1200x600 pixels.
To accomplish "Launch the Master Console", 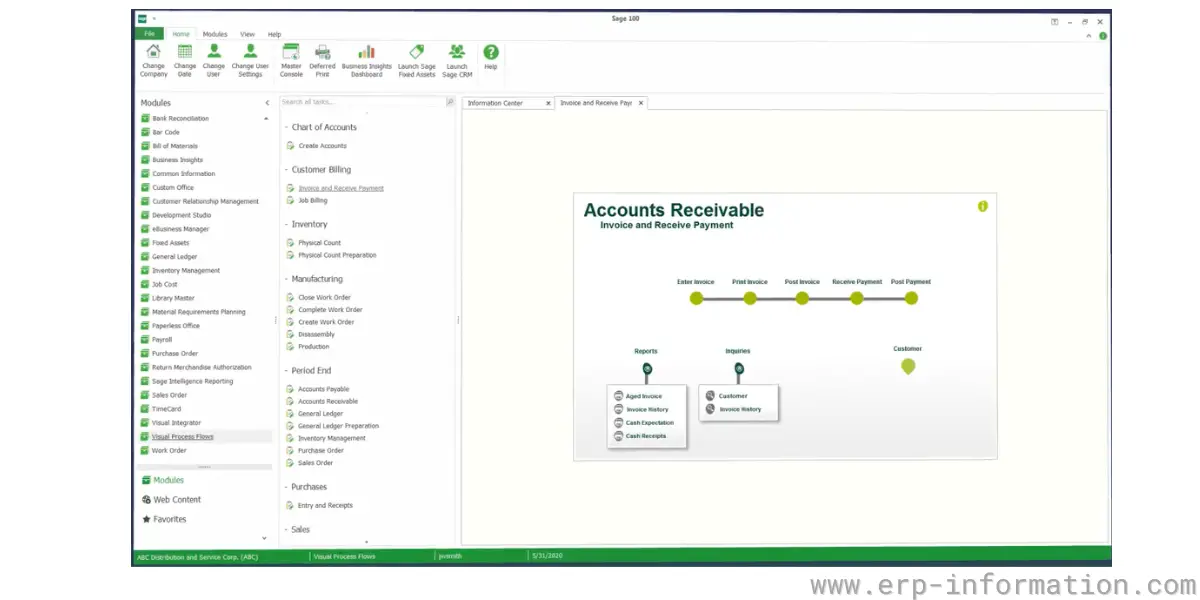I will click(291, 60).
